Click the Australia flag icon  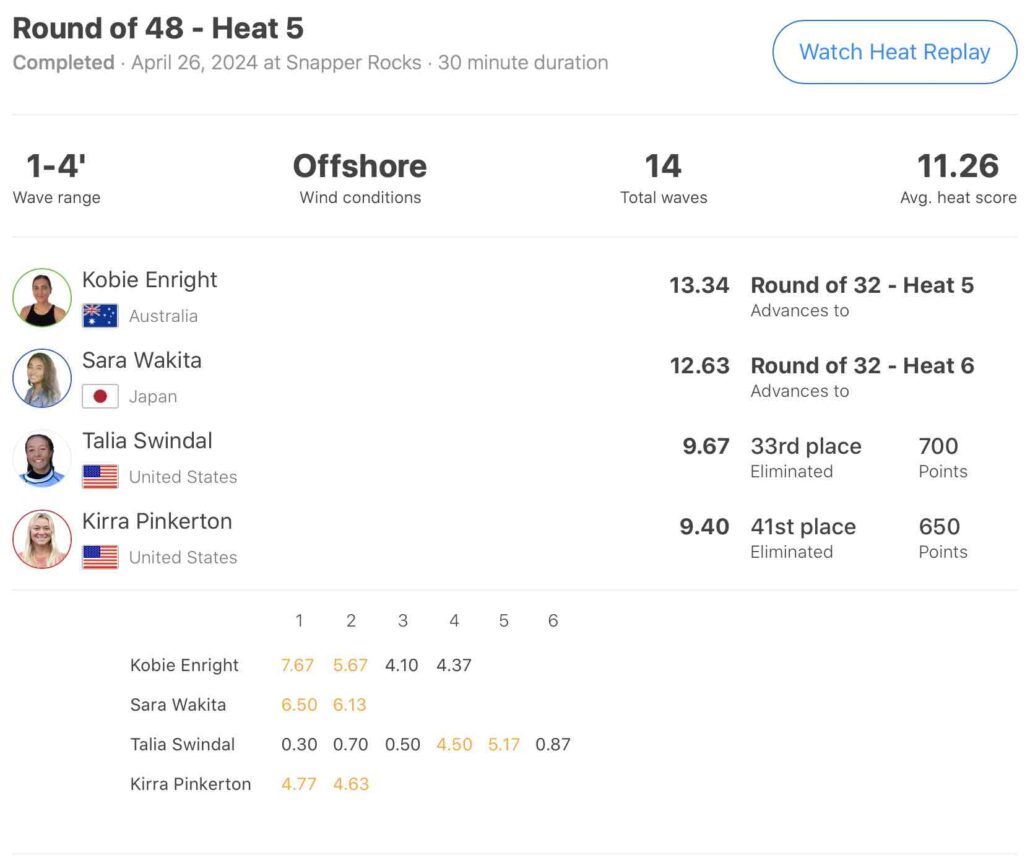[x=100, y=316]
